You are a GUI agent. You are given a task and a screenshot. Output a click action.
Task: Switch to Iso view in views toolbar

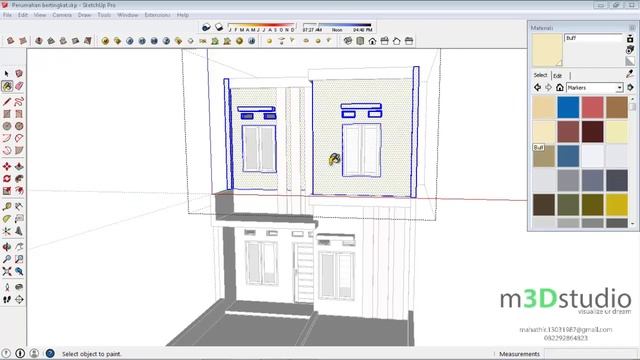click(x=348, y=41)
